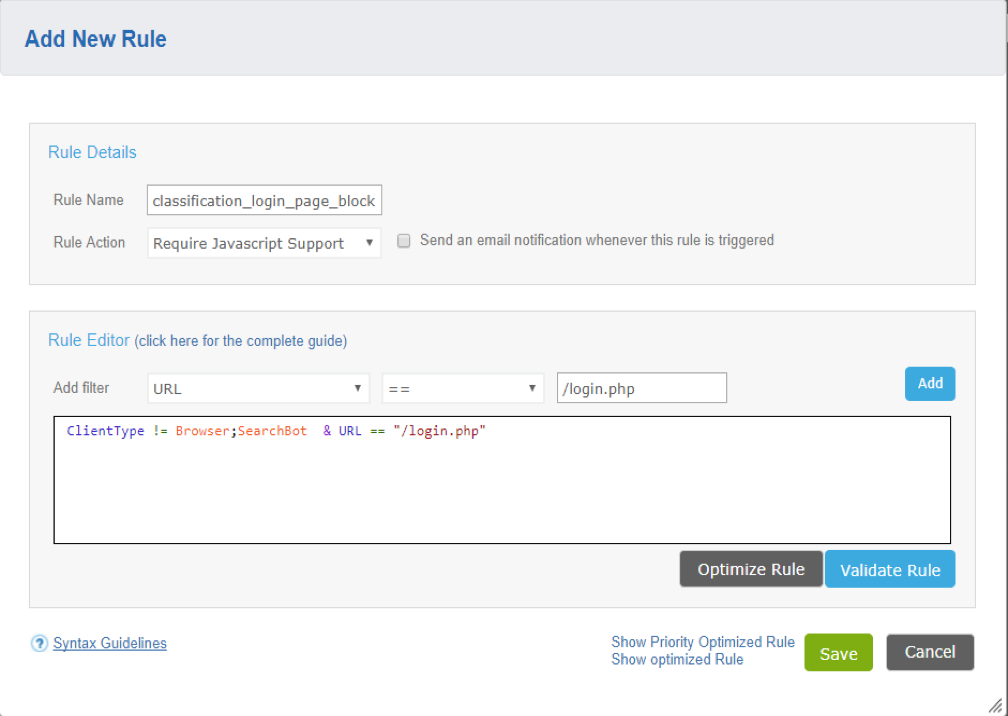Click the Add New Rule title bar
This screenshot has height=716, width=1008.
point(95,38)
